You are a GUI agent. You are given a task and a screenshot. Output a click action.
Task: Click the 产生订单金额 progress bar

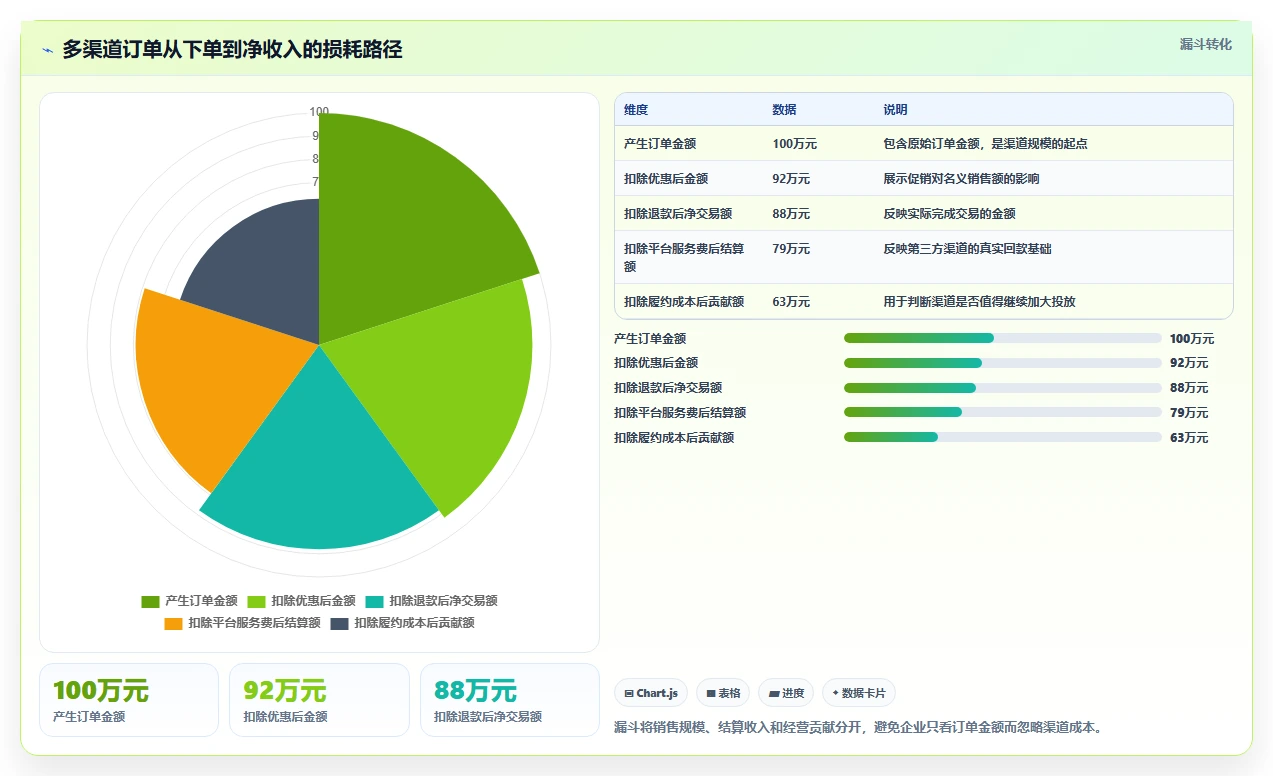click(x=1003, y=339)
